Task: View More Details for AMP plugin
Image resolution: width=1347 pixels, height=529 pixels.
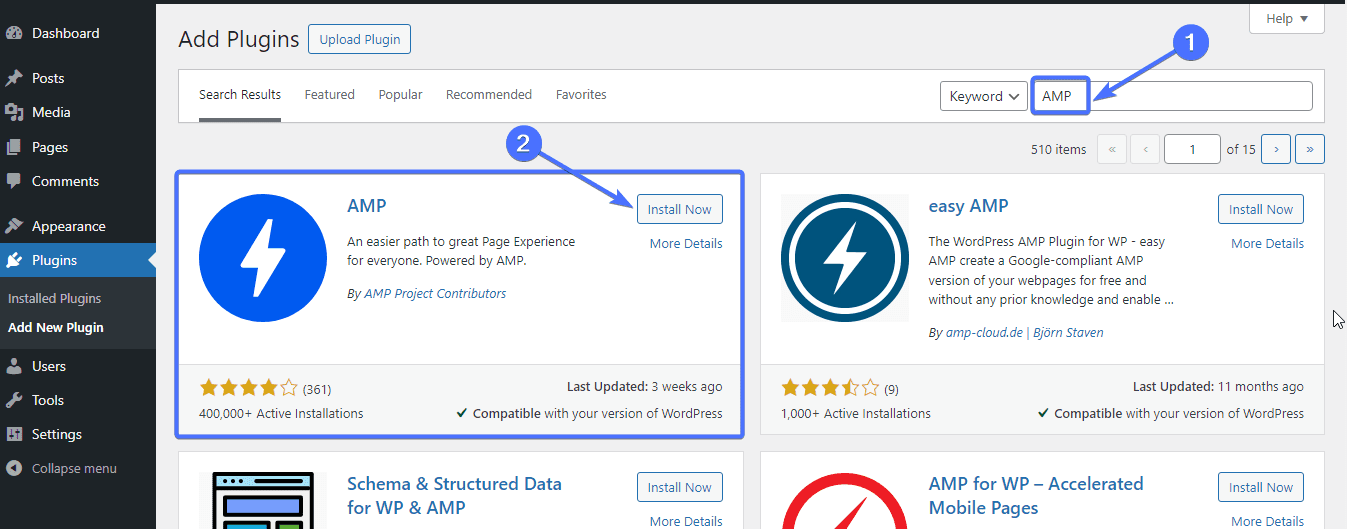Action: 686,243
